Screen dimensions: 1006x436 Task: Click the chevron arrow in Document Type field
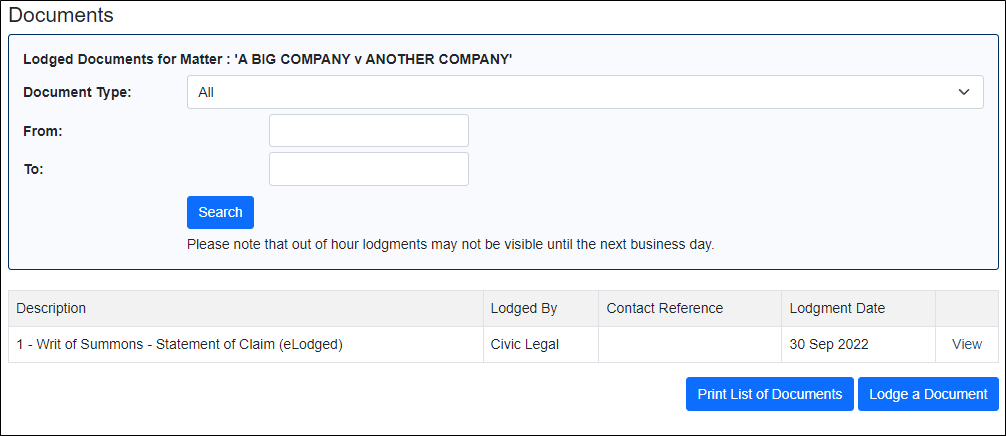click(x=963, y=92)
